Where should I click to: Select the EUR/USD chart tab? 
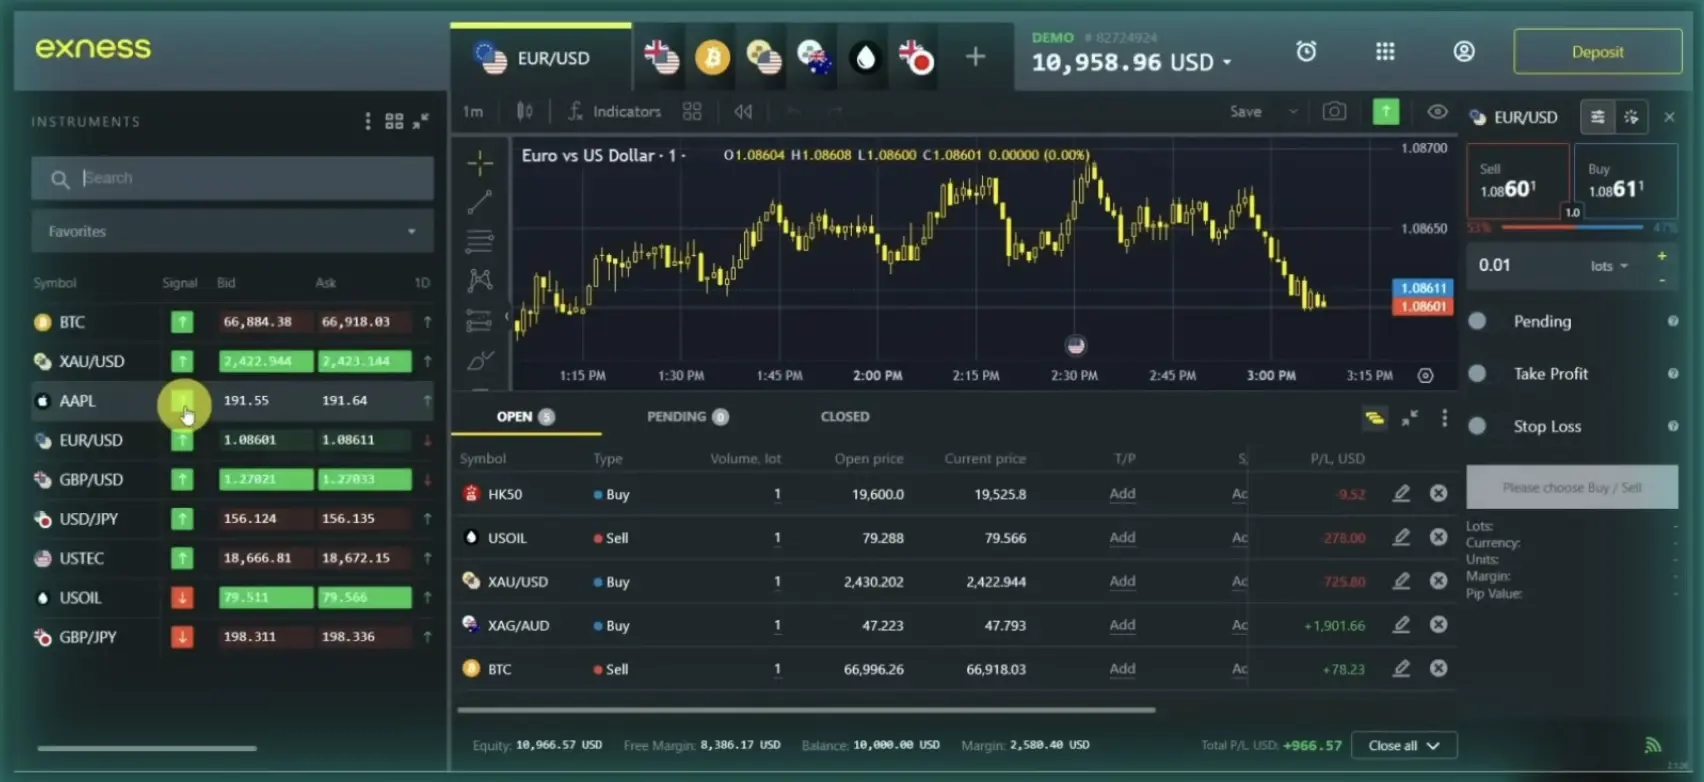[541, 58]
